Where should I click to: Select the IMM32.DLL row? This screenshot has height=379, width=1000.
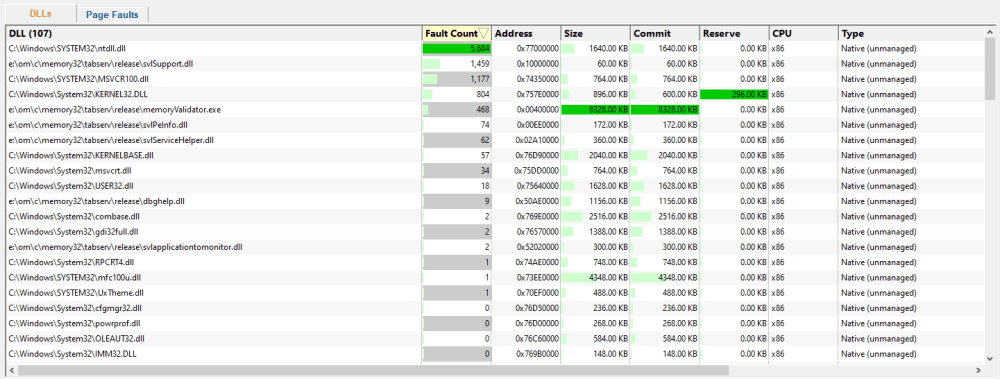pos(496,354)
